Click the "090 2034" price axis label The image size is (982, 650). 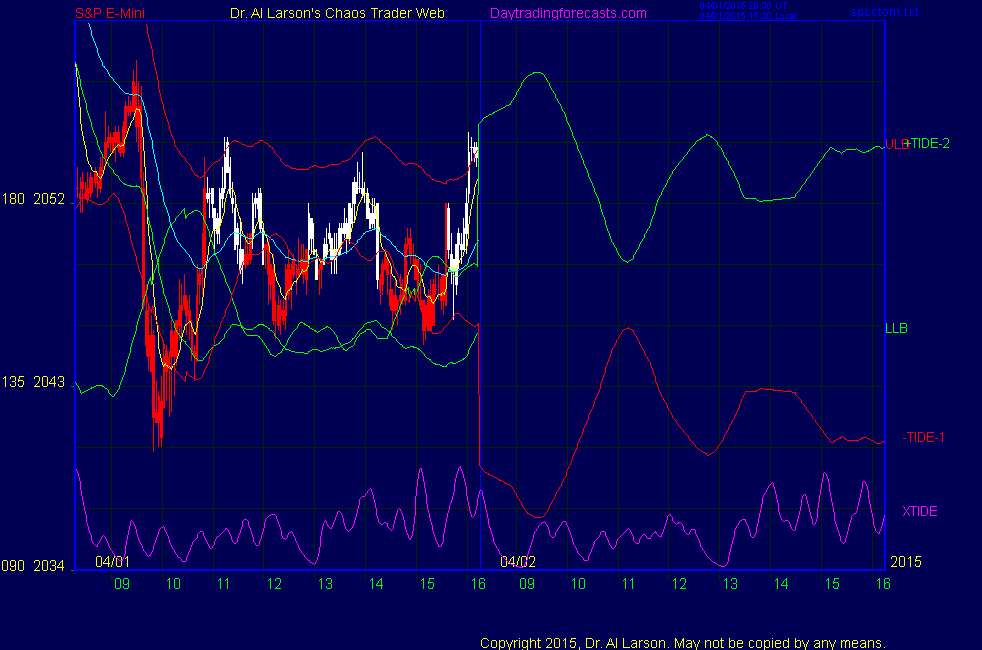33,566
